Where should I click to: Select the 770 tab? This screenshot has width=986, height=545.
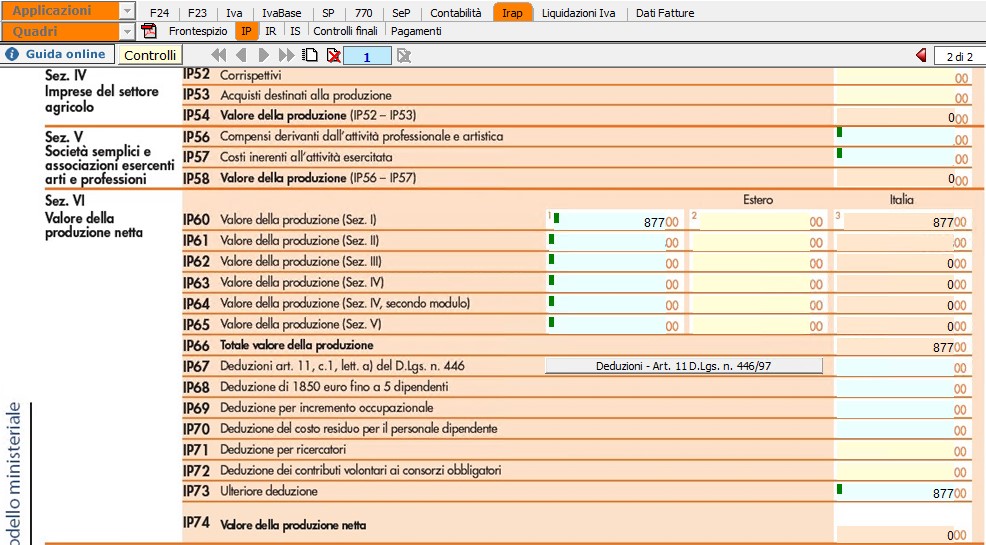coord(363,13)
